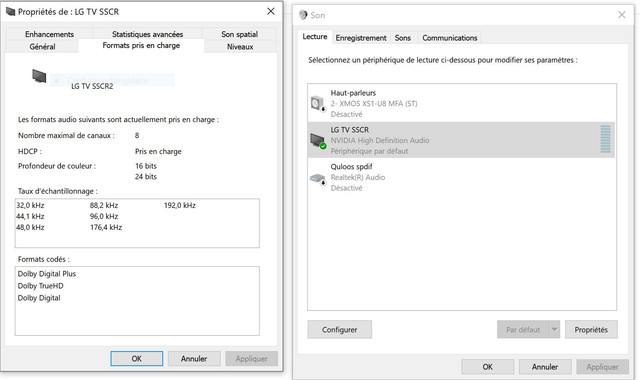This screenshot has height=380, width=640.
Task: Click the 176,4 kHz sample rate
Action: 106,227
